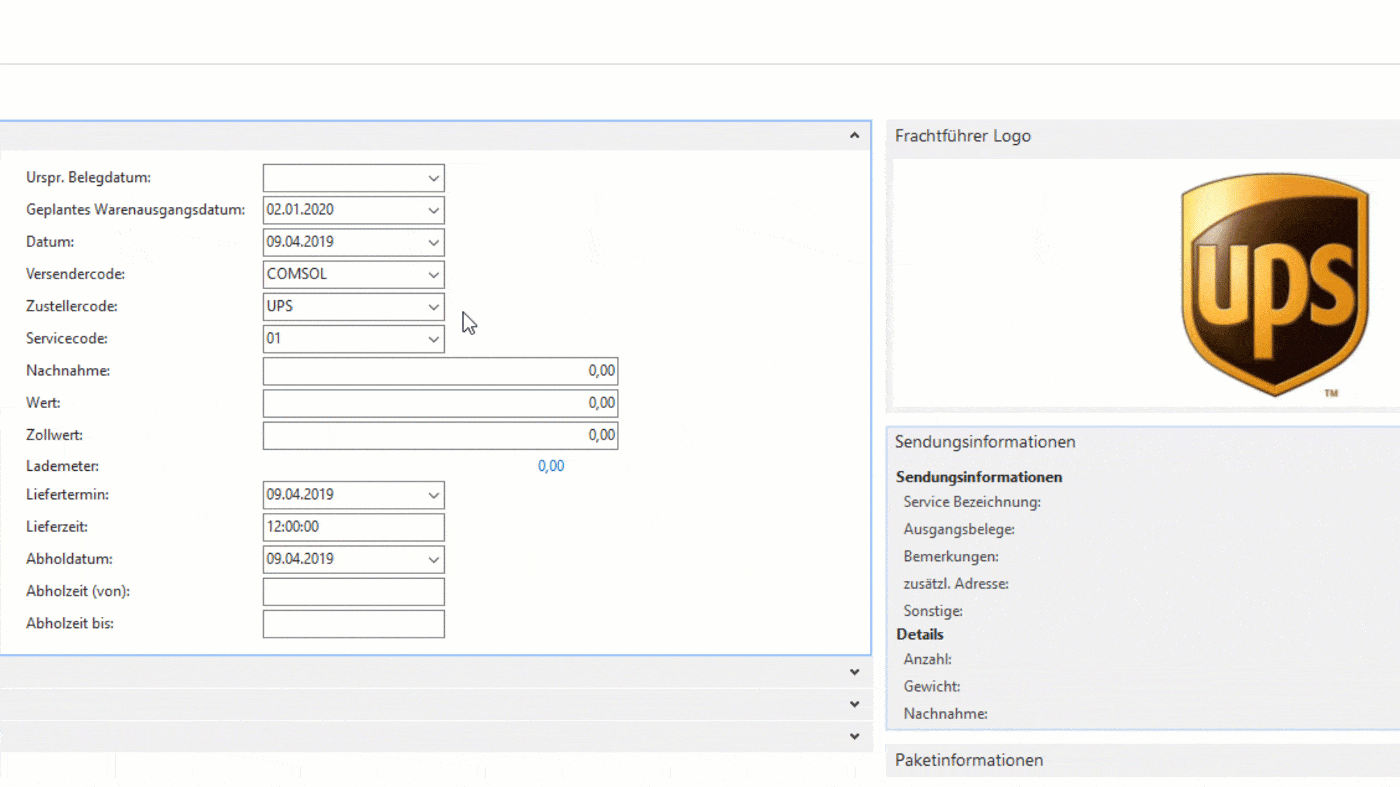Click the Details heading
Viewport: 1400px width, 787px height.
click(x=920, y=634)
